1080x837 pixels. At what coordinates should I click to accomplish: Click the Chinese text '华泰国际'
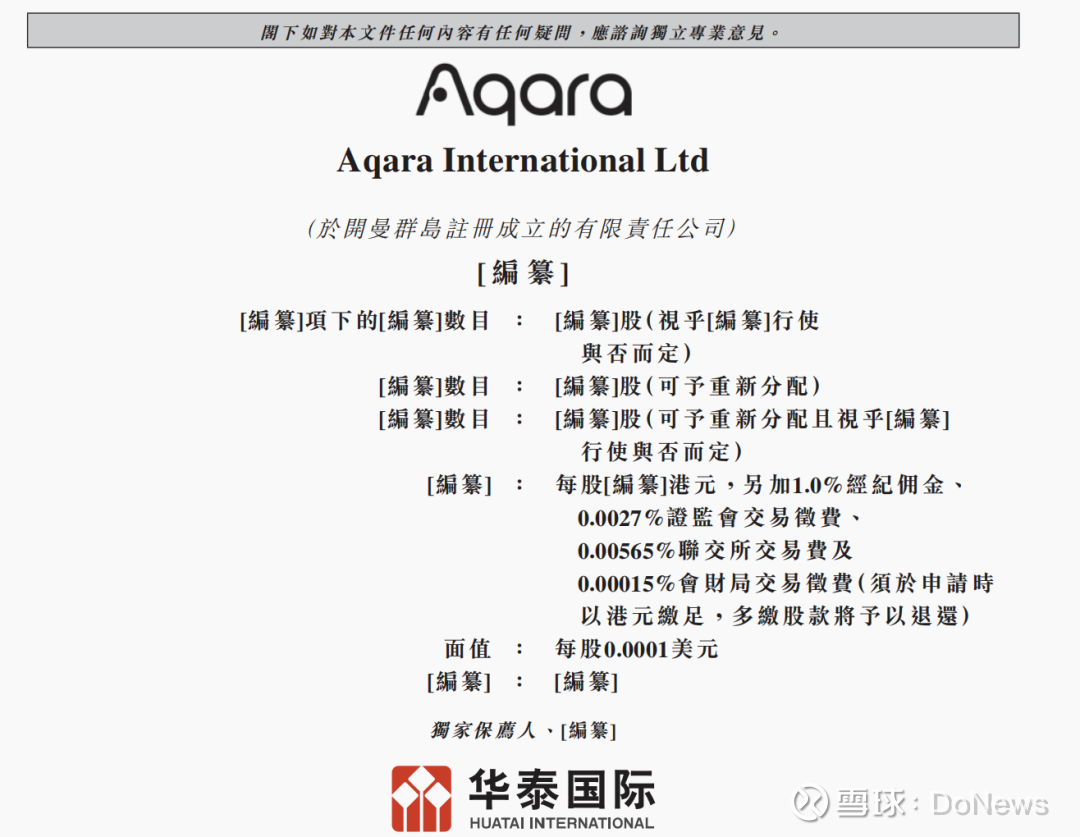(561, 789)
